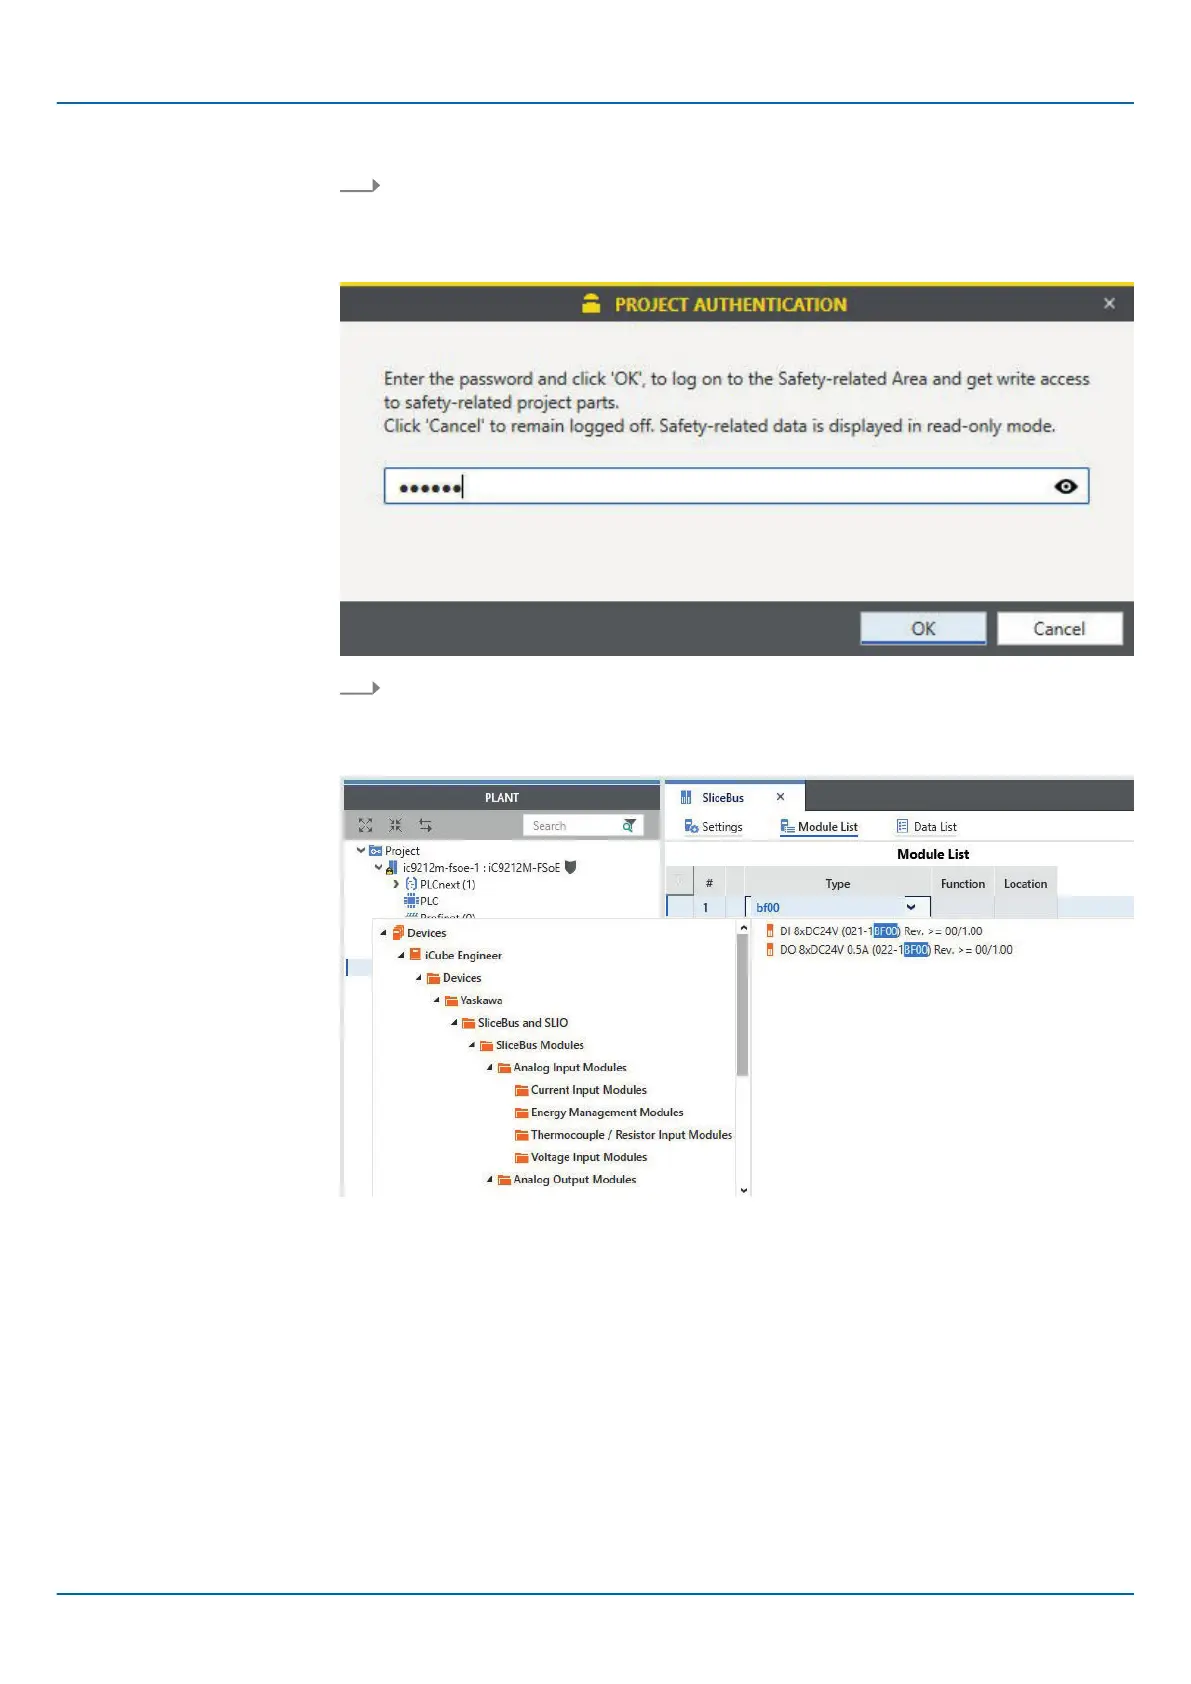This screenshot has width=1191, height=1684.
Task: Select Analog Input Modules folder
Action: [x=570, y=1068]
